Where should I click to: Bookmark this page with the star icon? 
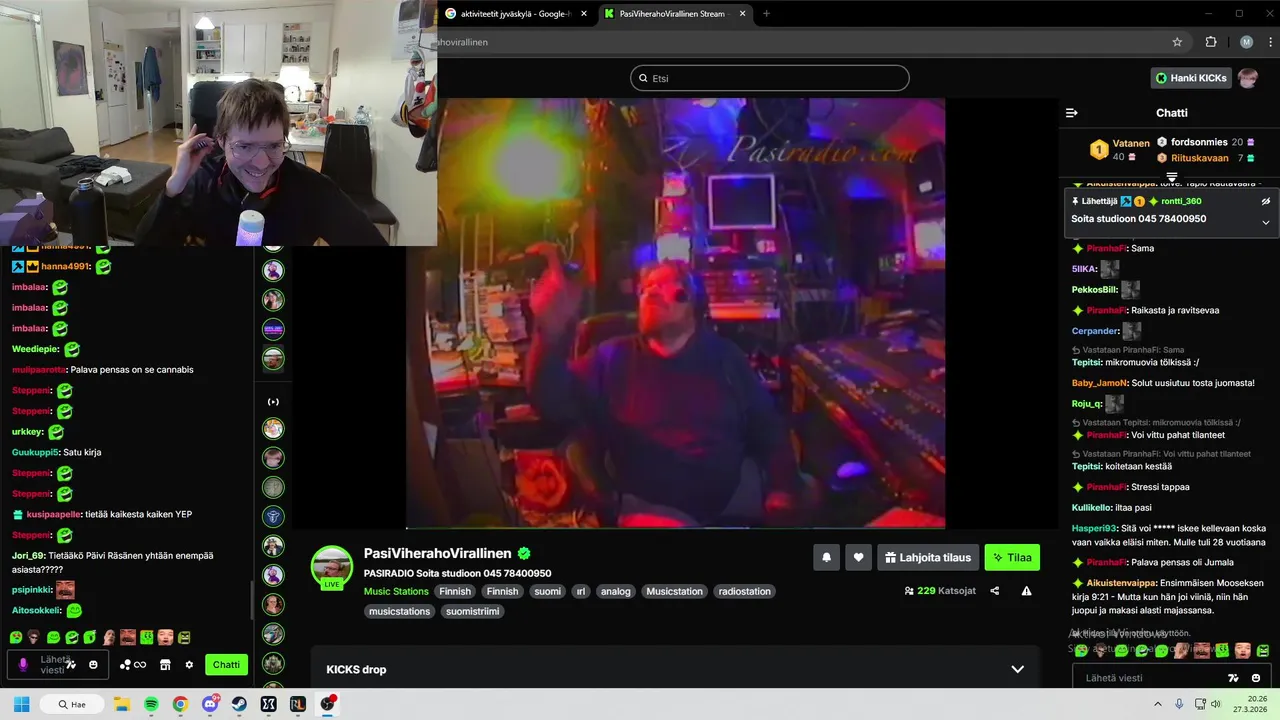coord(1177,42)
